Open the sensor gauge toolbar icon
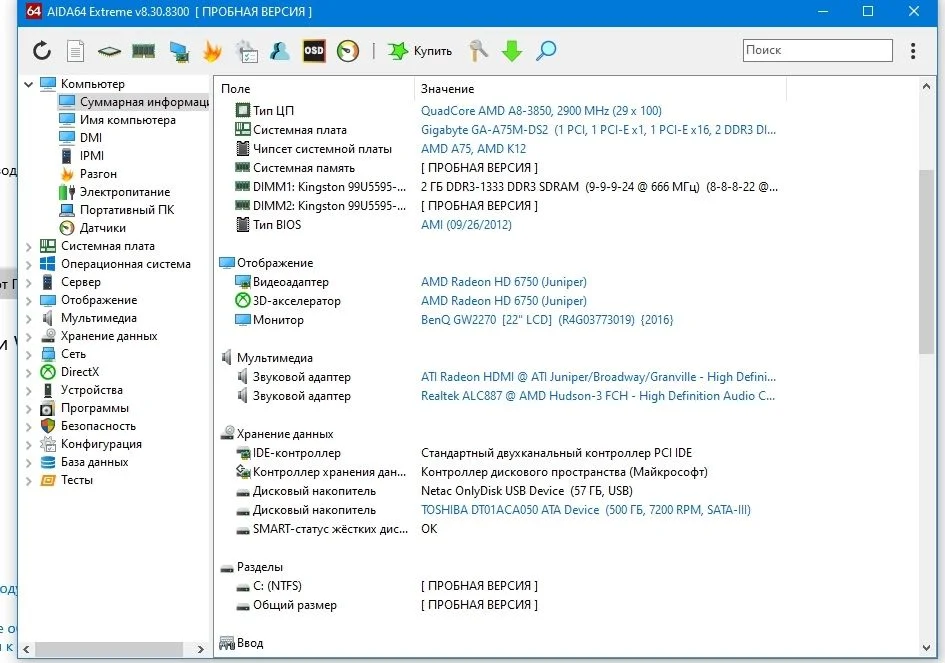945x663 pixels. coord(348,51)
